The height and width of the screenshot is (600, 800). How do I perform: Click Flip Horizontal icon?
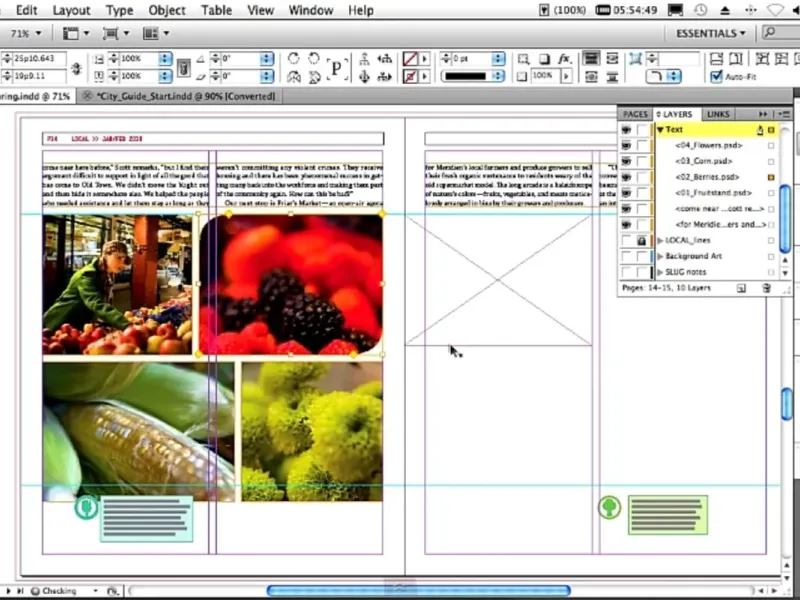[293, 77]
